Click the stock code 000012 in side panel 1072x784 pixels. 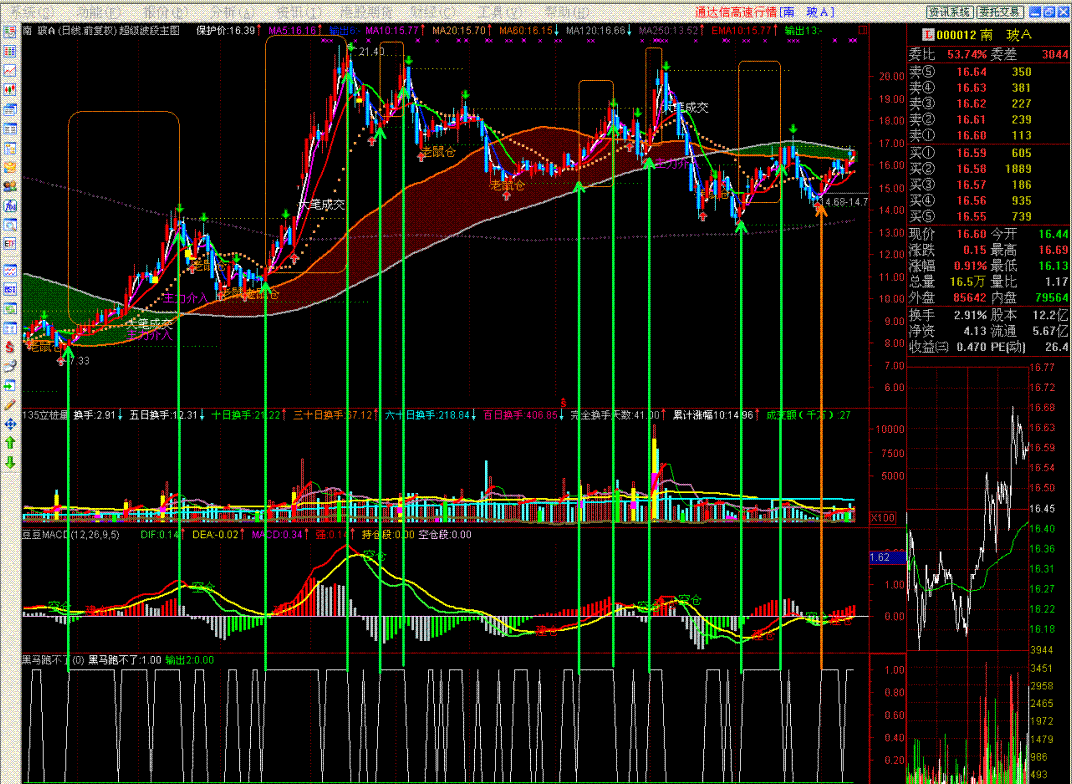tap(955, 35)
